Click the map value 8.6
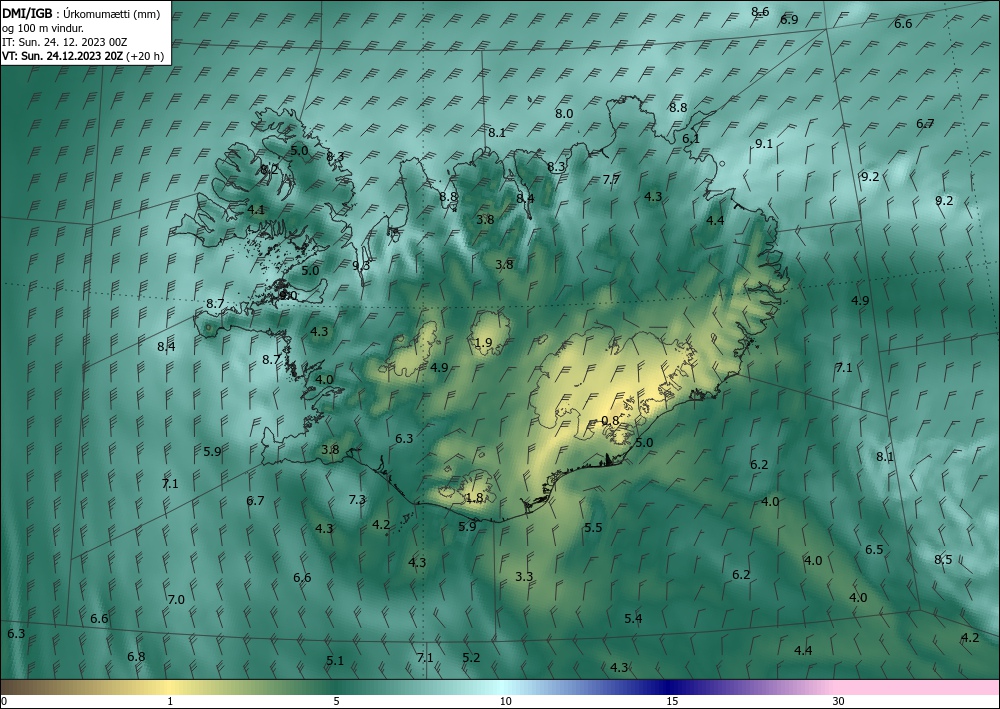 click(x=760, y=11)
